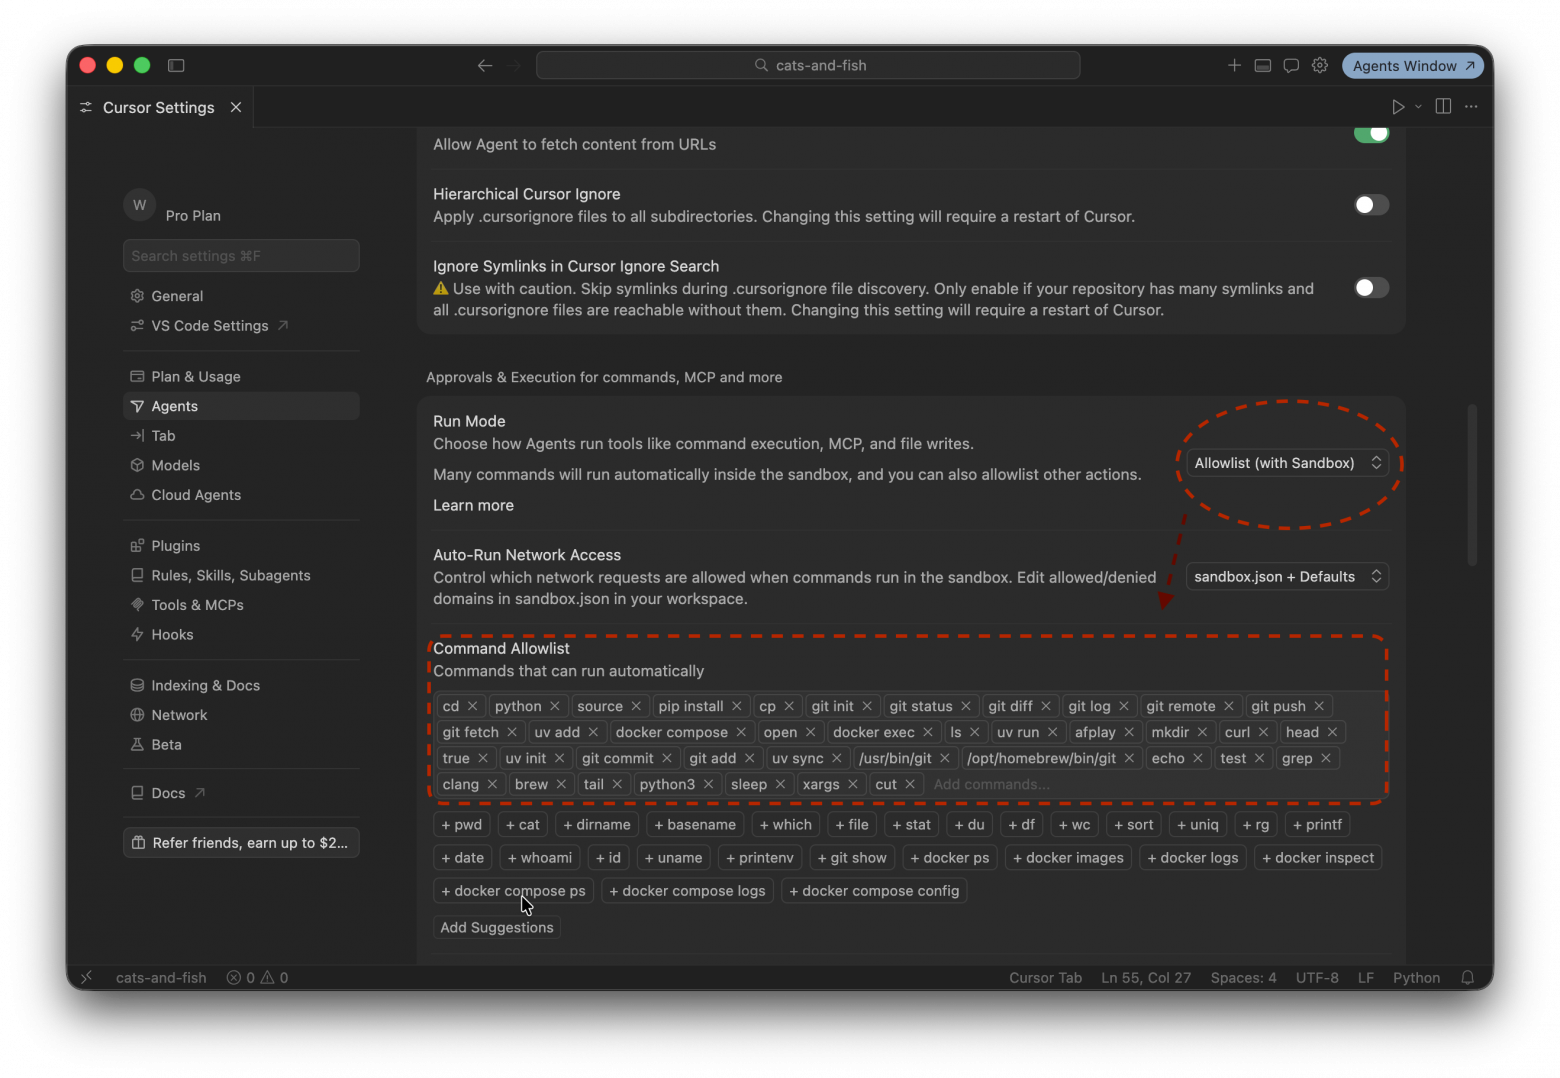The image size is (1560, 1078).
Task: Remove grep from the command allowlist
Action: tap(1326, 758)
